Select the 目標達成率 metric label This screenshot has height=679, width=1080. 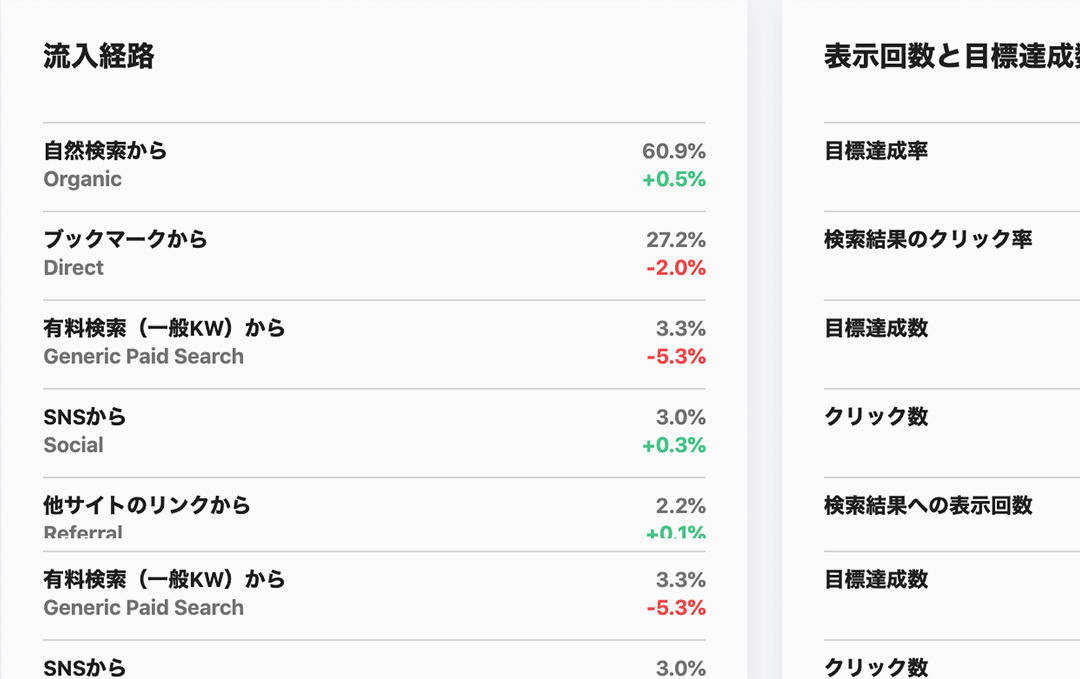(875, 151)
